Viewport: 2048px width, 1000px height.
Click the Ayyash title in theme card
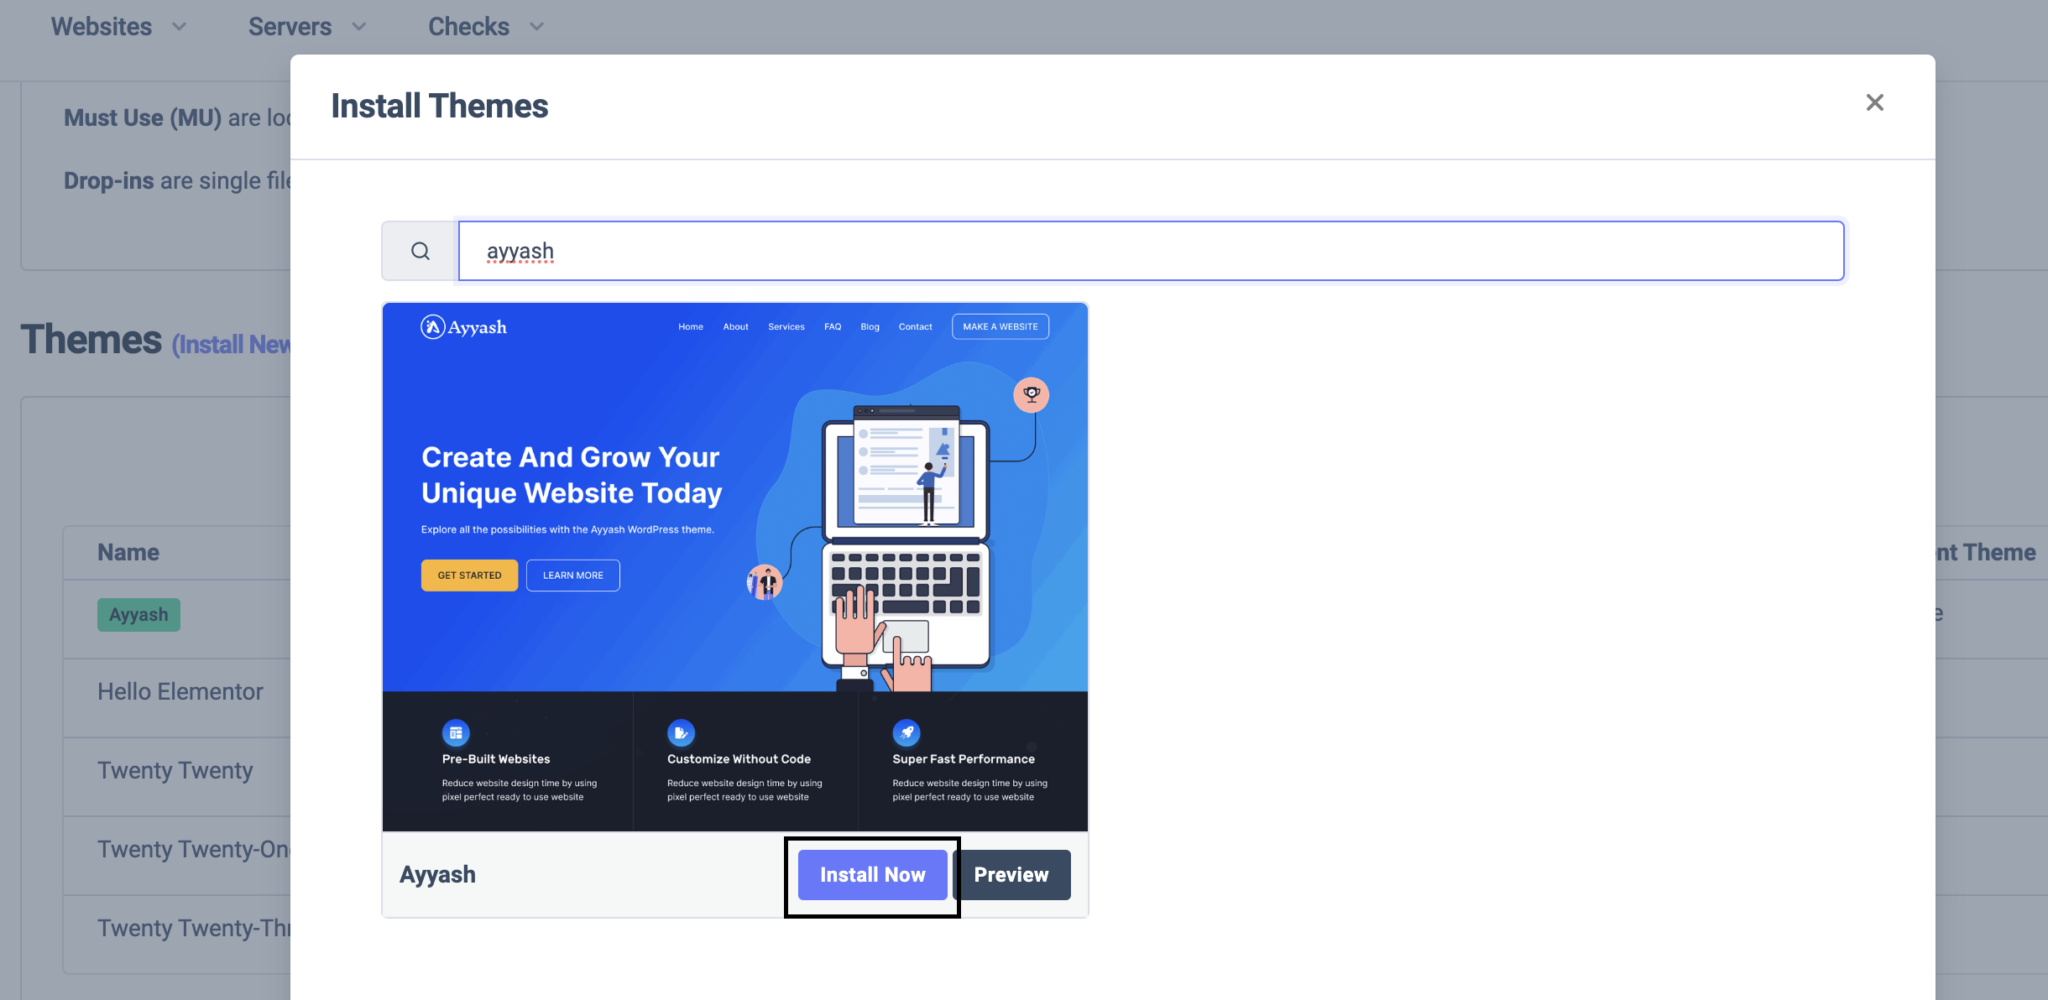pyautogui.click(x=438, y=875)
